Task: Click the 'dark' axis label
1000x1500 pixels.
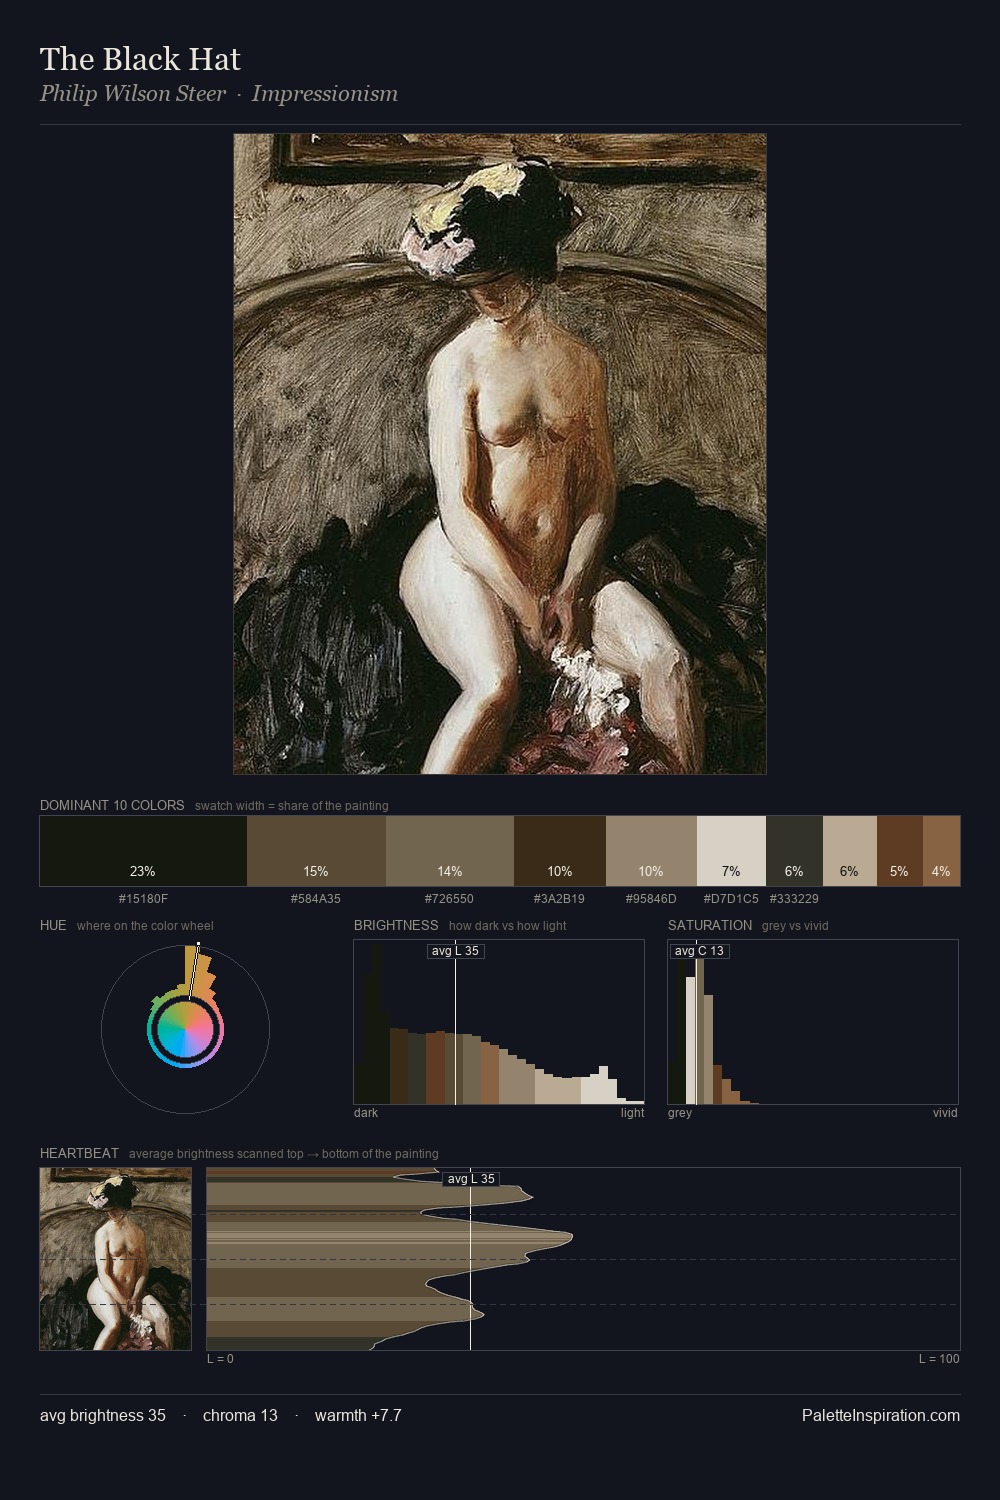Action: [x=366, y=1113]
